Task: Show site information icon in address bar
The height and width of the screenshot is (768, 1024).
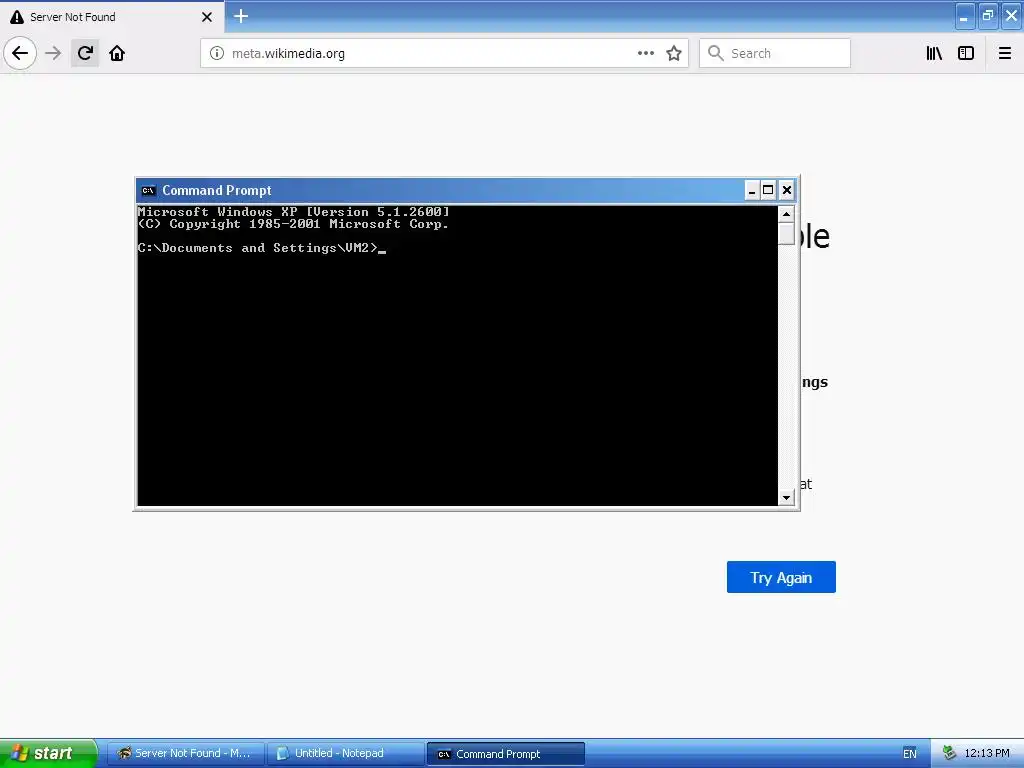Action: 217,54
